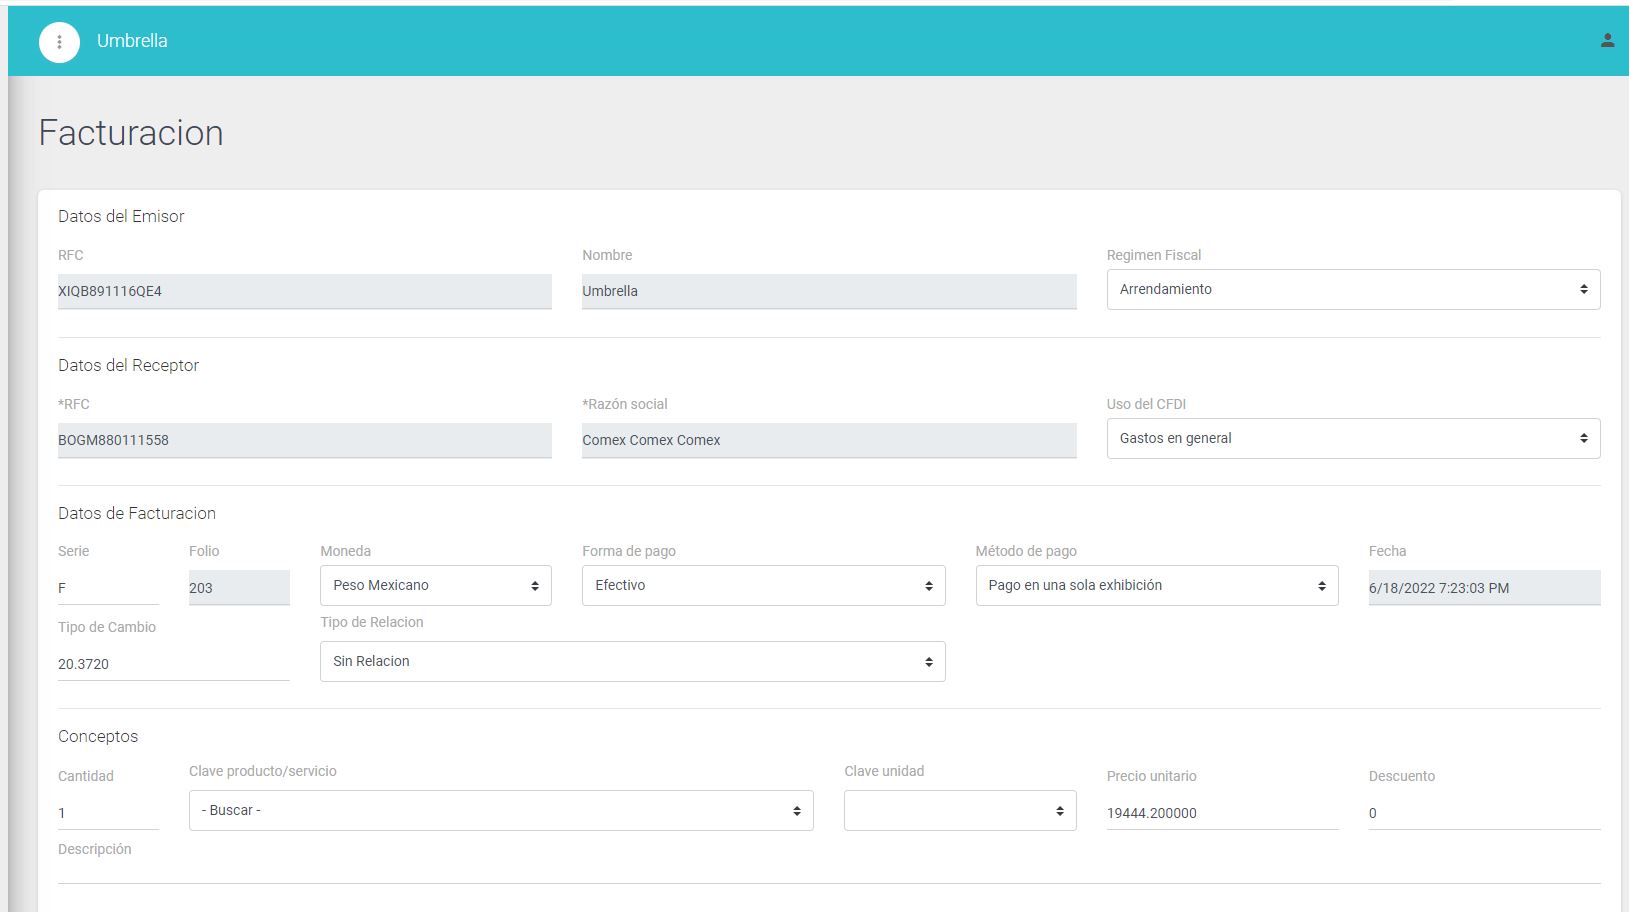The image size is (1629, 912).
Task: Open the Uso del CFDI dropdown
Action: coord(1353,438)
